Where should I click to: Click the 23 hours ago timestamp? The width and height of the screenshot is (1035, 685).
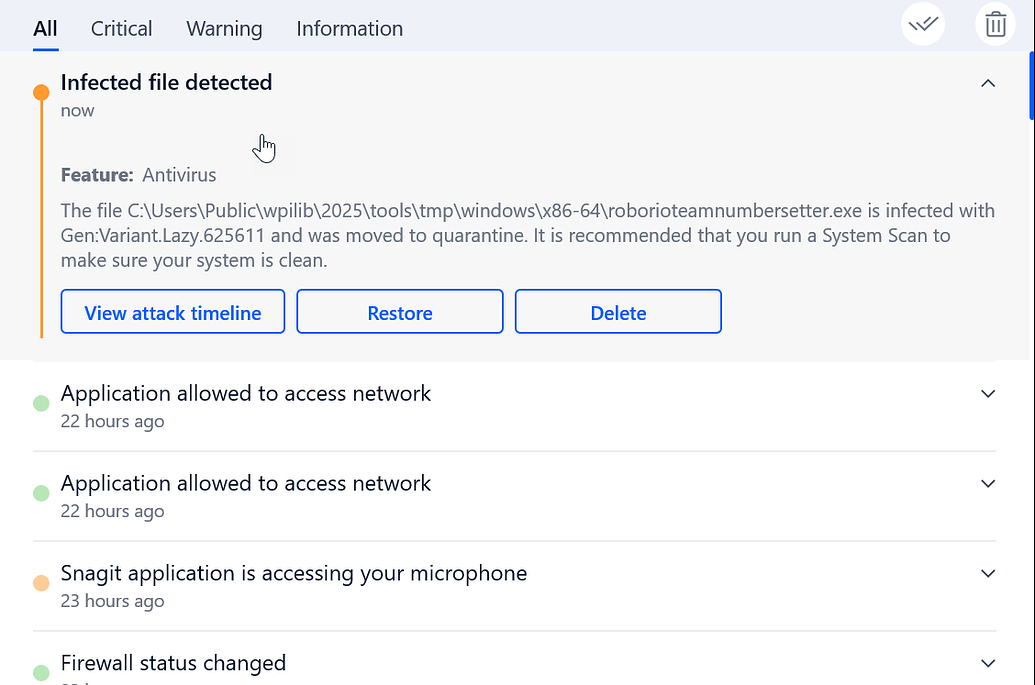(112, 601)
